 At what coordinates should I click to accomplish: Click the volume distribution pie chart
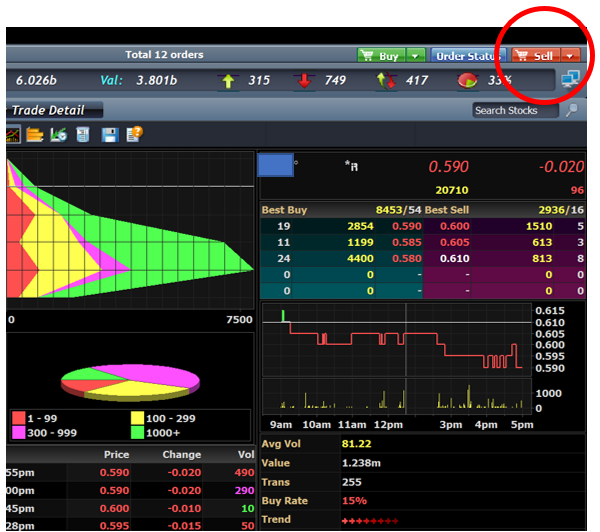[130, 382]
